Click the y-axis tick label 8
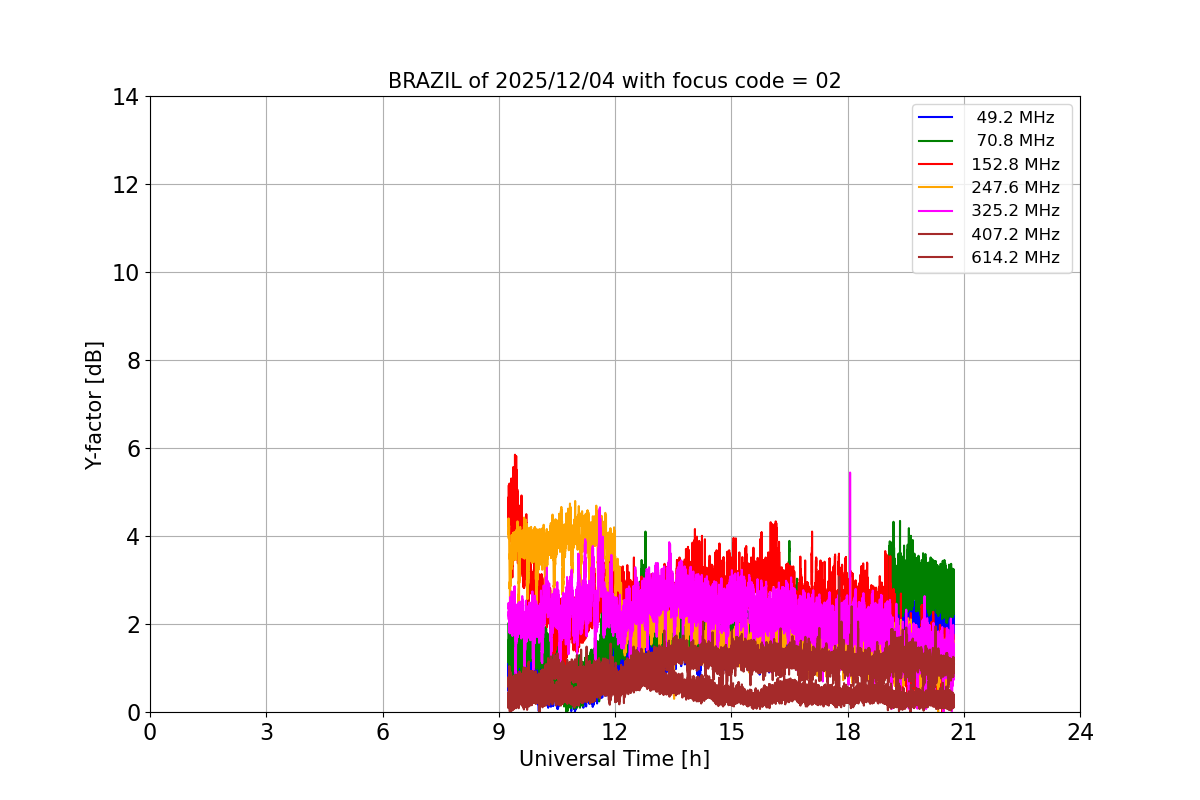The width and height of the screenshot is (1200, 800). point(132,361)
